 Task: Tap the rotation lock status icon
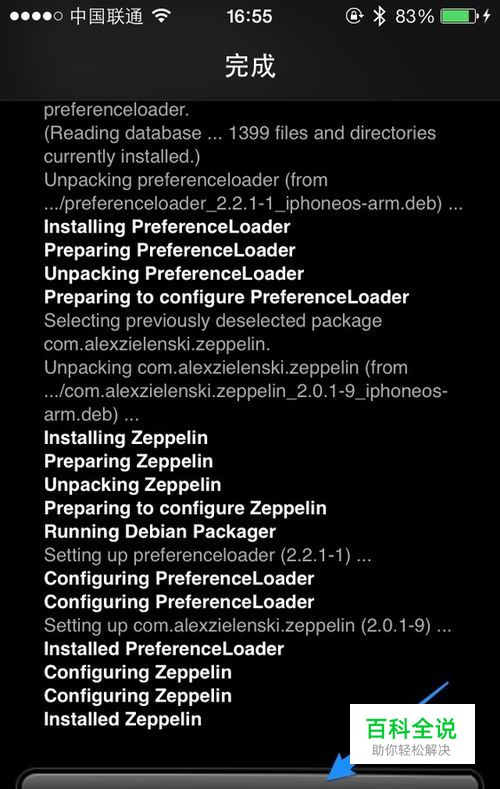pyautogui.click(x=354, y=16)
